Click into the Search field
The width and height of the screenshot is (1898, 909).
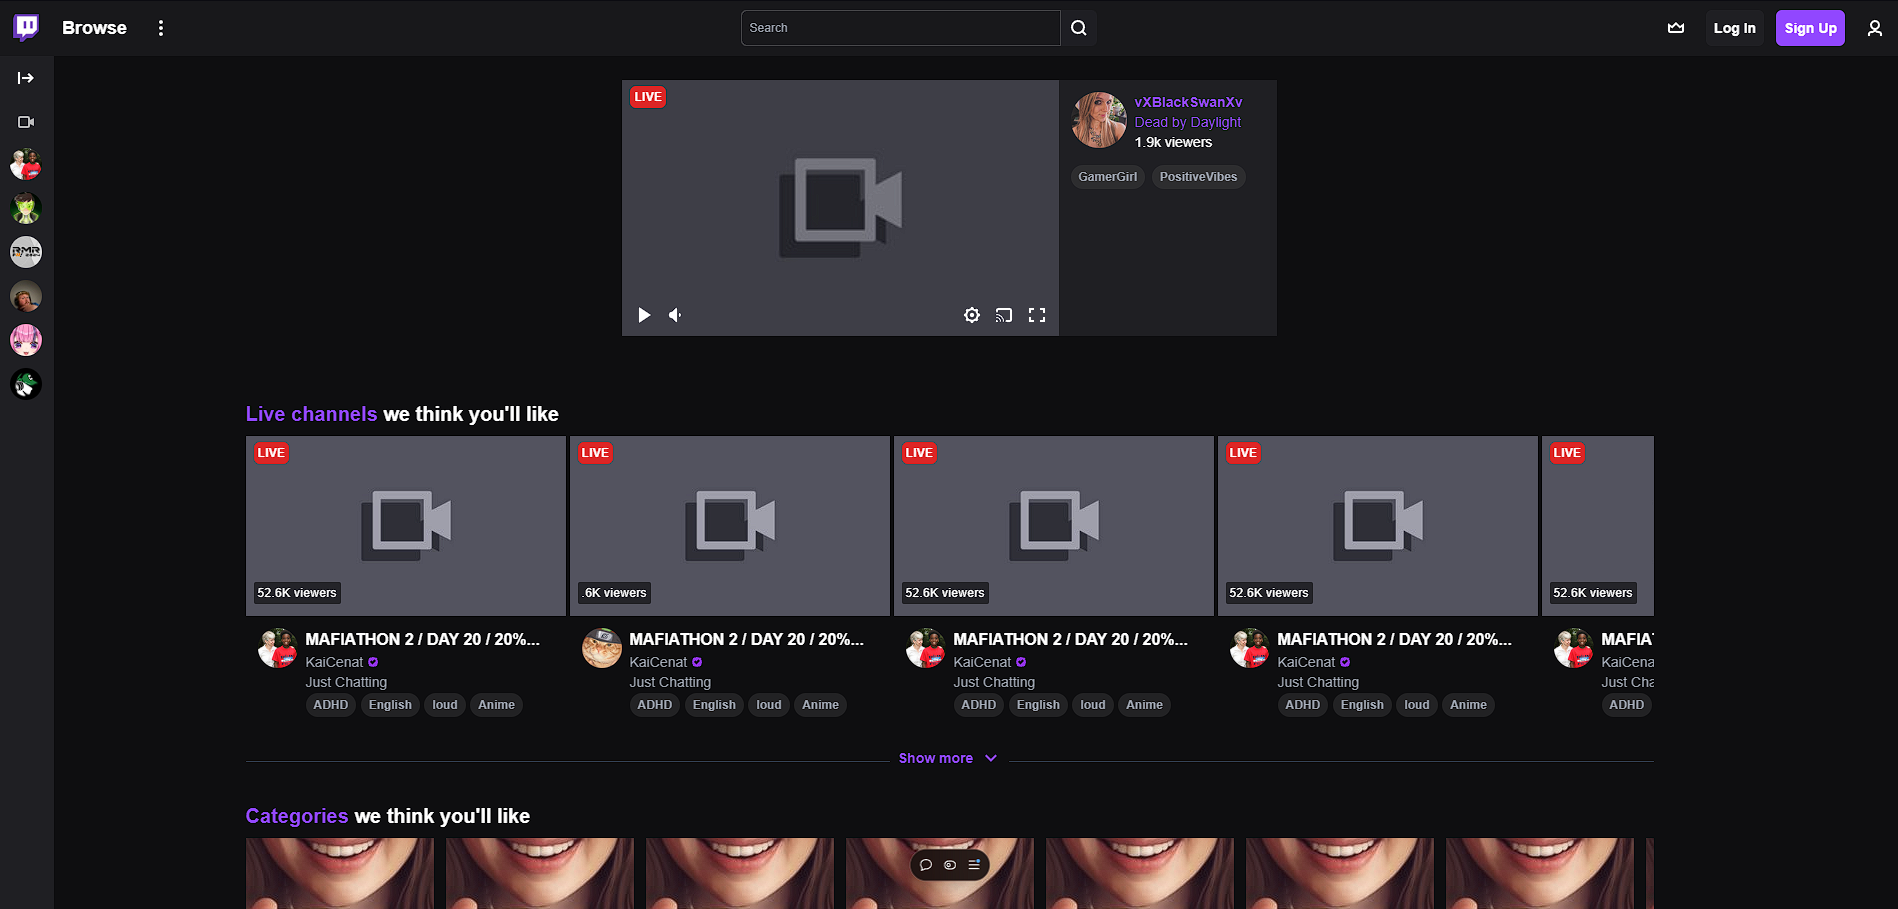coord(900,28)
